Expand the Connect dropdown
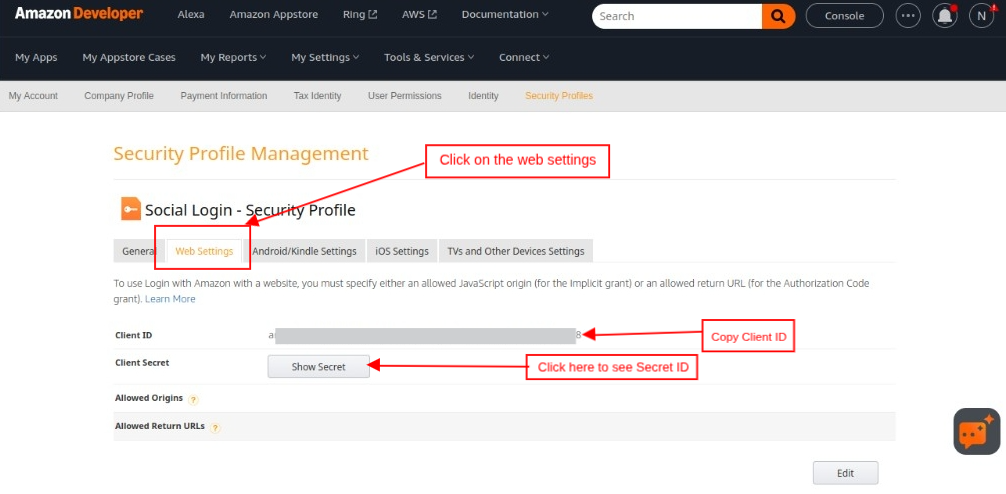The image size is (1006, 494). 524,58
